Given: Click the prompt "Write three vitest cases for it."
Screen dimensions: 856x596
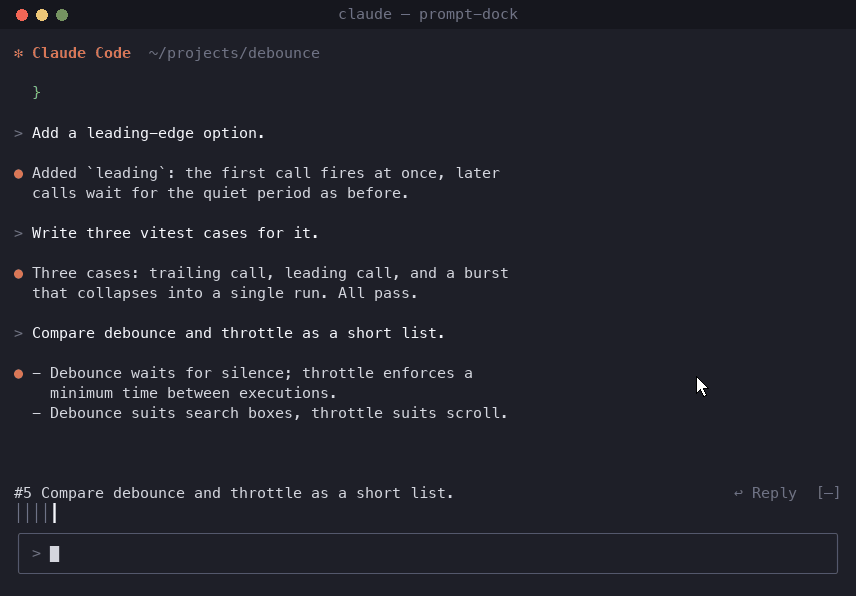Looking at the screenshot, I should click(175, 233).
